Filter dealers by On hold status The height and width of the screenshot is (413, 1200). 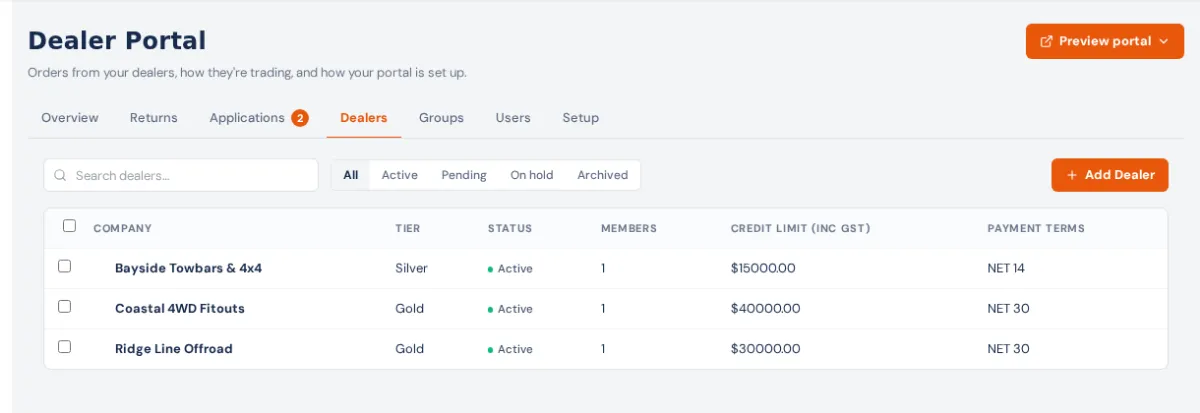[532, 175]
